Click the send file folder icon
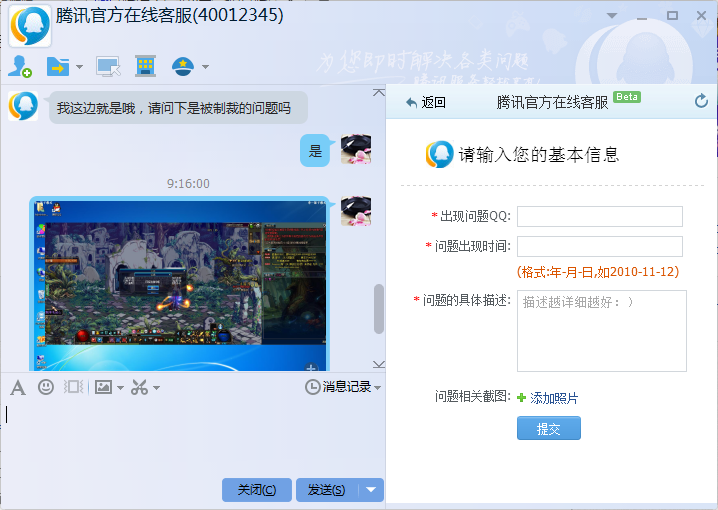Screen dimensions: 718x510 coord(58,67)
